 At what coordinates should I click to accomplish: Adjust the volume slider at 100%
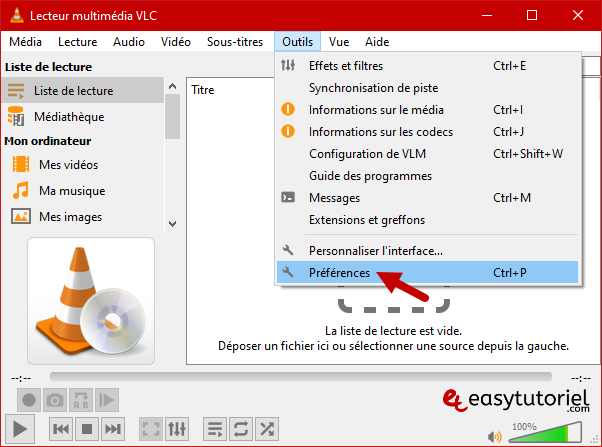545,432
